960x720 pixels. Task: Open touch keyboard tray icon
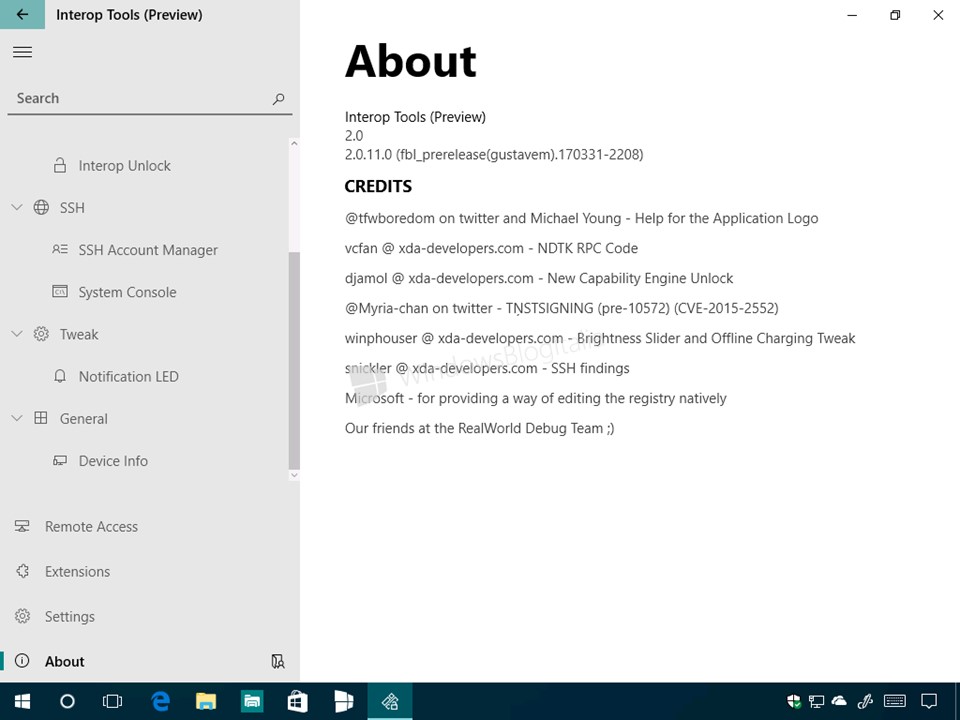895,700
